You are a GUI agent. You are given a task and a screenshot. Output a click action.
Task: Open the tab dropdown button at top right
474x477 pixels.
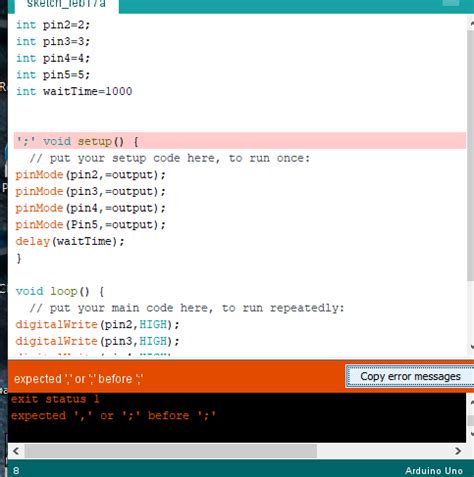pos(451,3)
